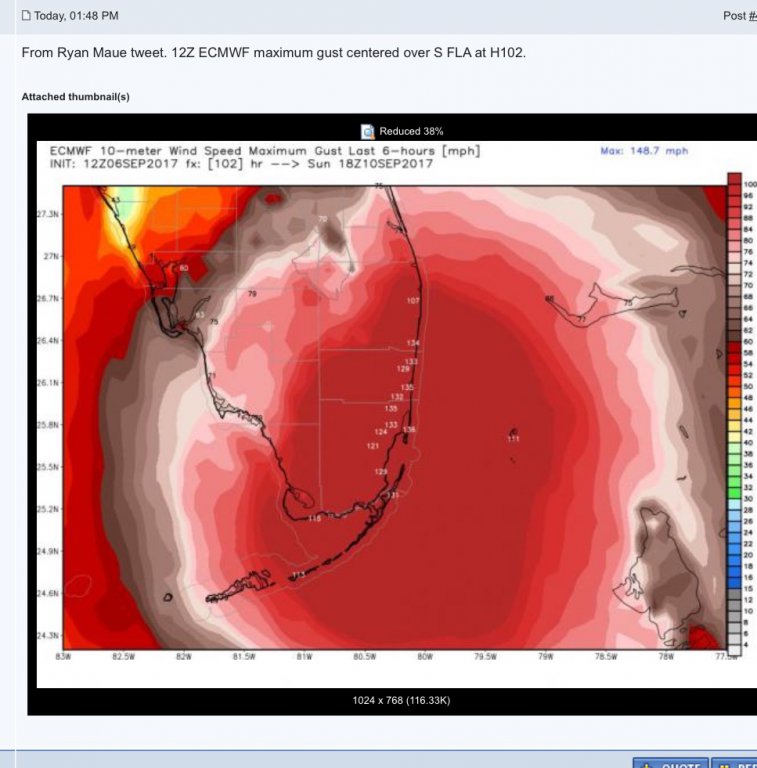Click the 27N latitude axis label

tap(49, 256)
